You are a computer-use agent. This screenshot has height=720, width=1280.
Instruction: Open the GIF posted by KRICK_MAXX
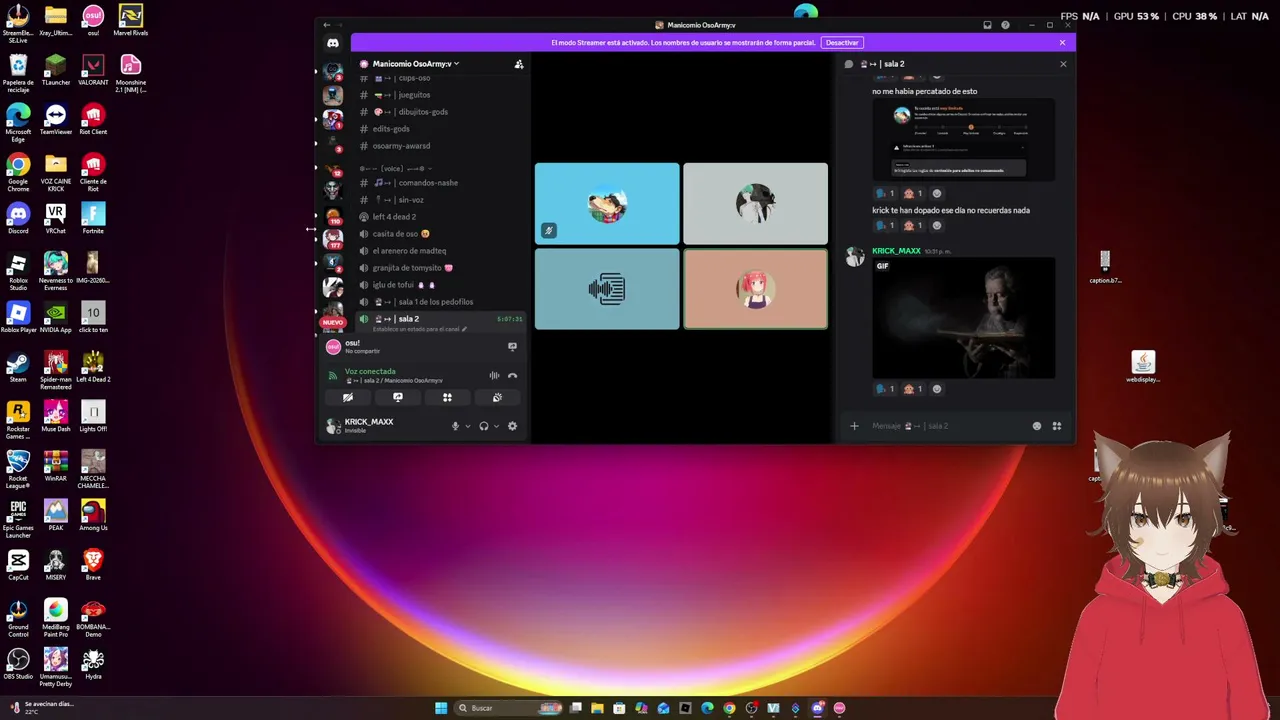tap(964, 318)
